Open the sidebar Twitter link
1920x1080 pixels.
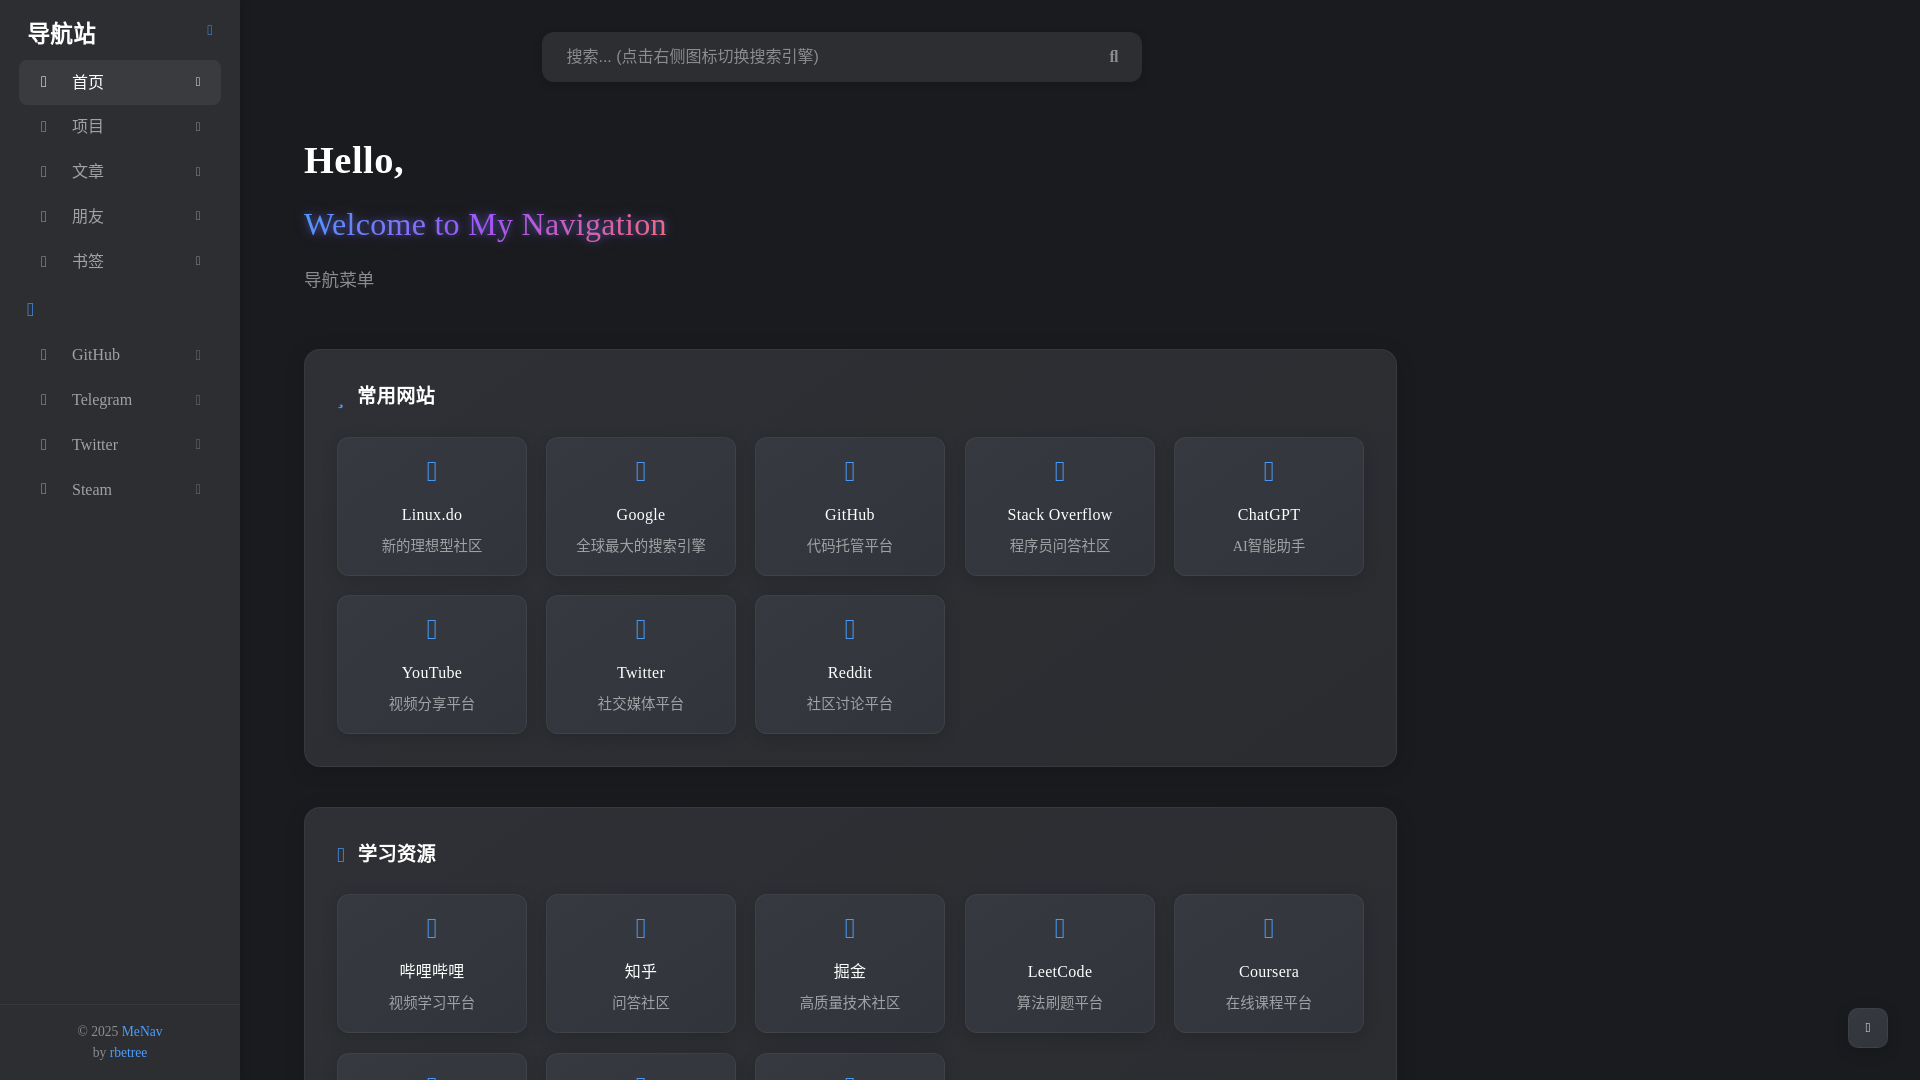(120, 444)
